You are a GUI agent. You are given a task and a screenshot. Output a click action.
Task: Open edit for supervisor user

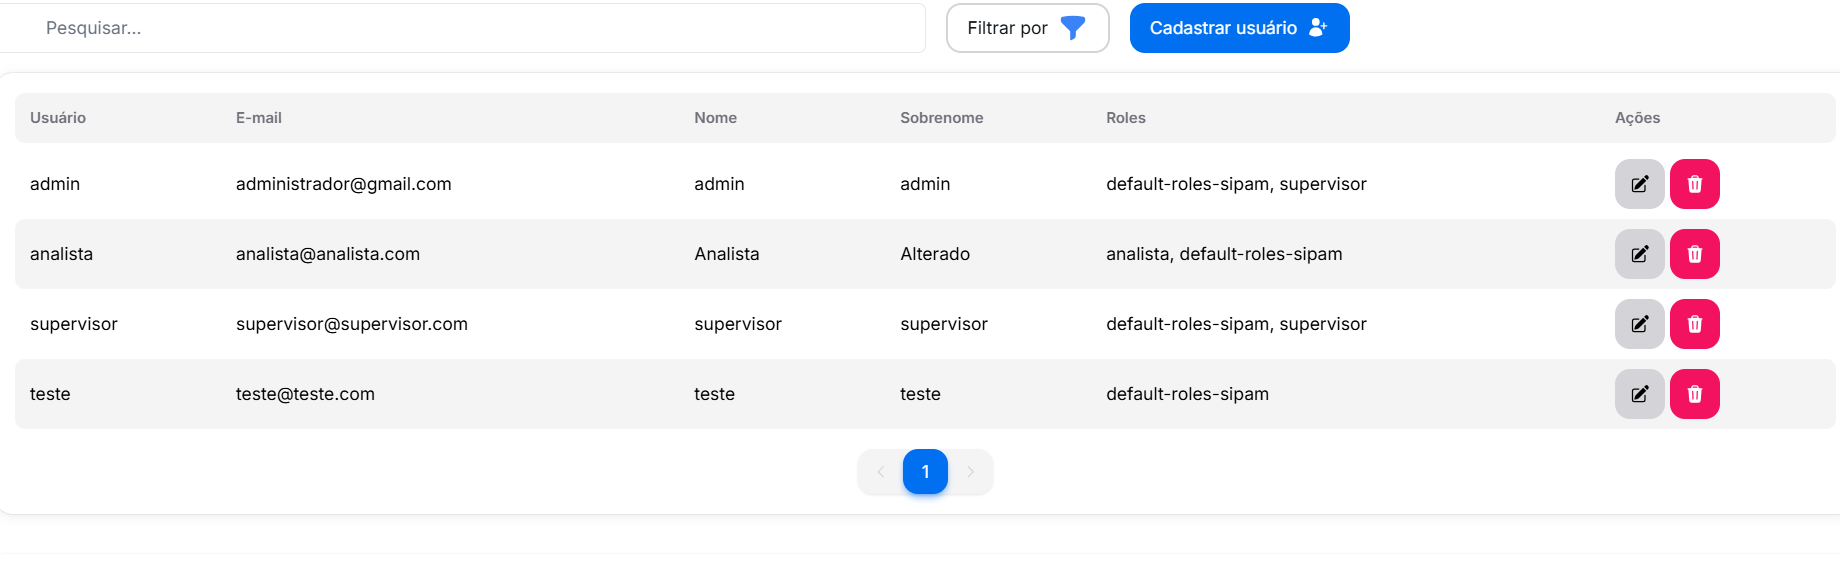click(x=1639, y=324)
